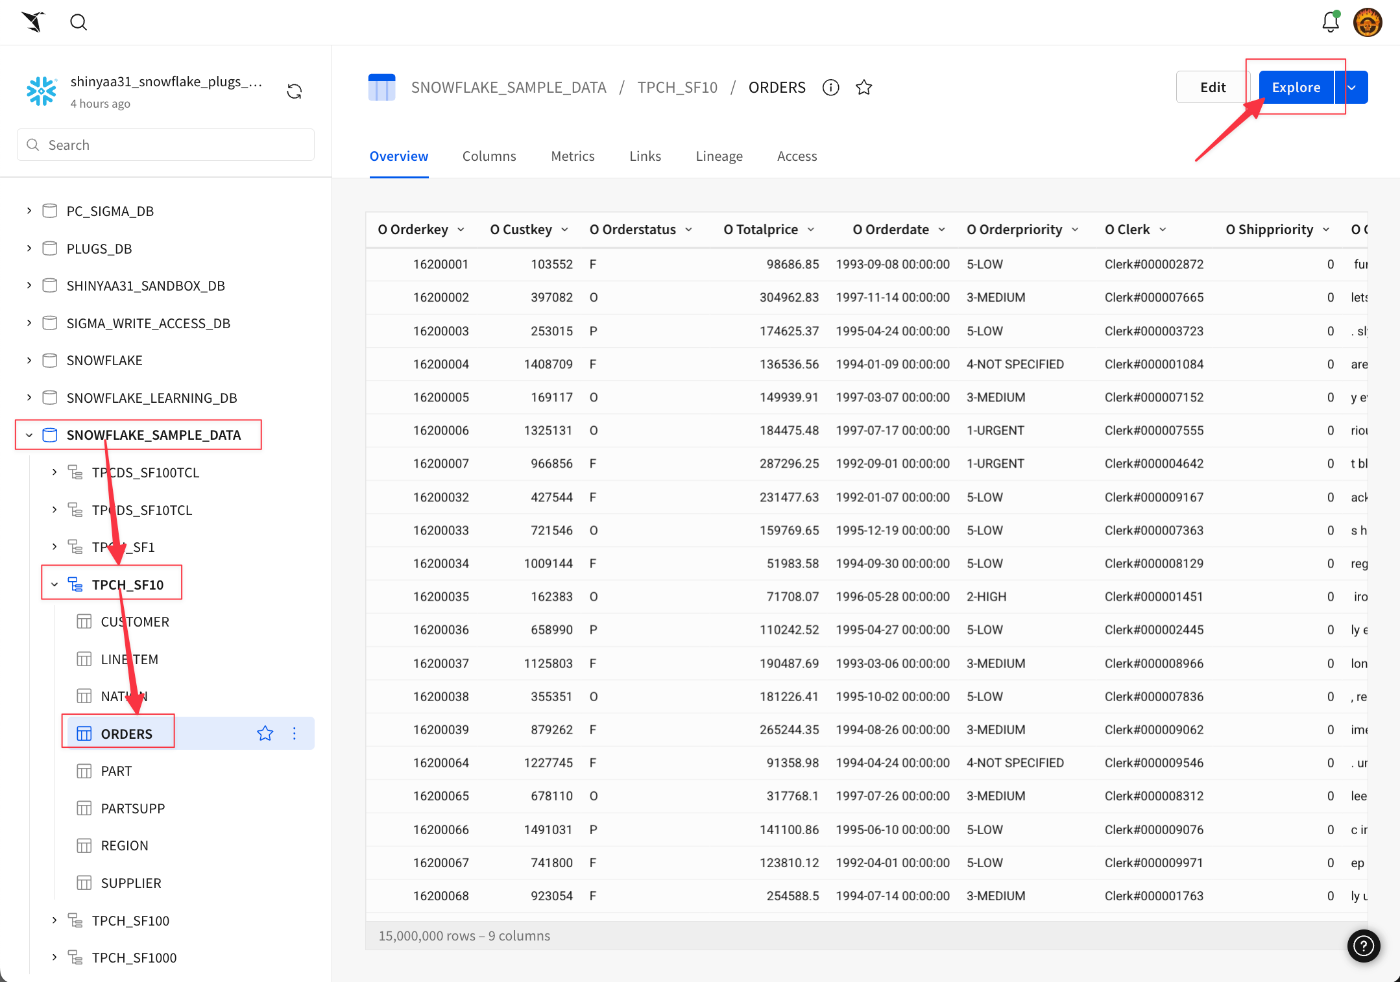Star the ORDERS table in header
This screenshot has height=982, width=1400.
pyautogui.click(x=864, y=88)
